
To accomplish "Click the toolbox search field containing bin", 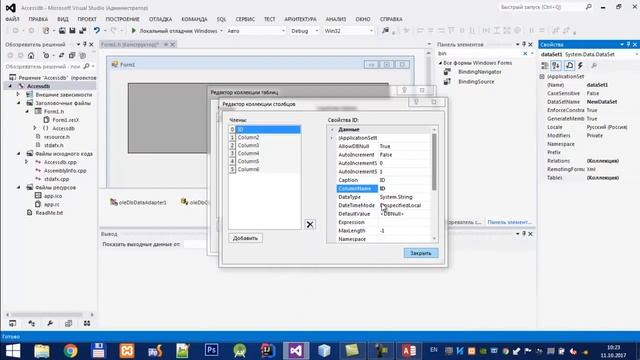I will [x=480, y=53].
